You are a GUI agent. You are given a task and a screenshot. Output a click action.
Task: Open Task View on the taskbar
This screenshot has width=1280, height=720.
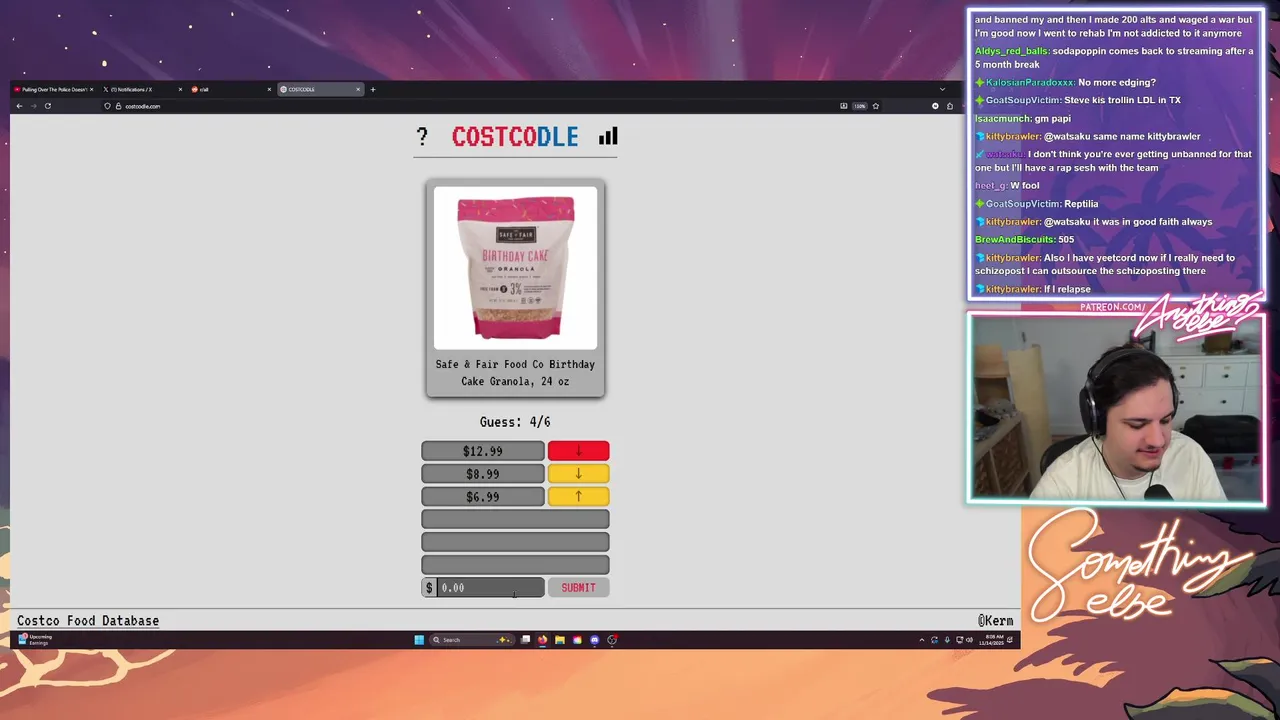click(x=525, y=640)
